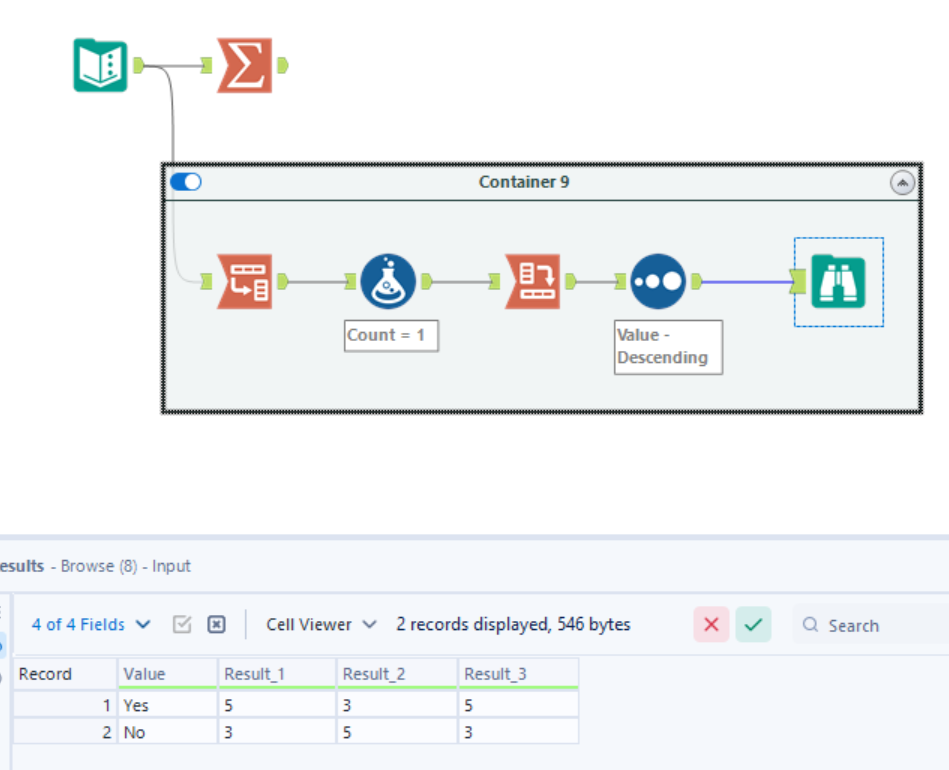949x770 pixels.
Task: Select the Input Data tool on canvas
Action: [x=100, y=62]
